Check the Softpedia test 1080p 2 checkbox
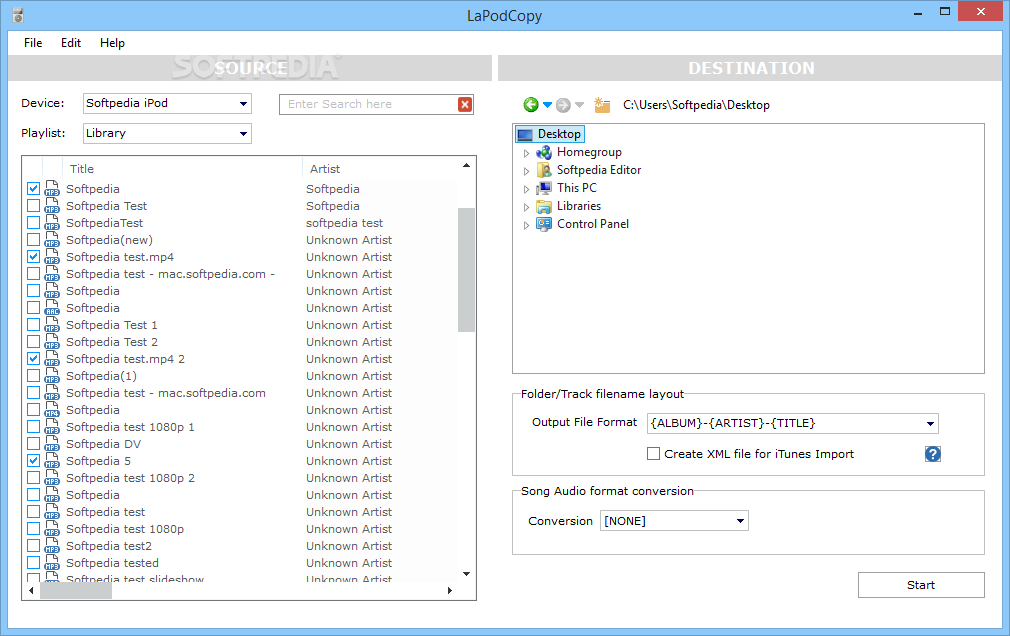 coord(33,477)
